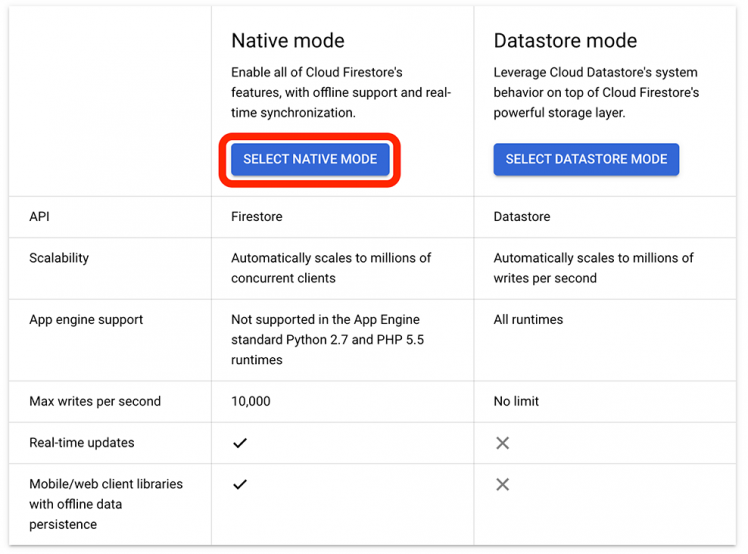Click the offline persistence checkmark under Native mode
The width and height of the screenshot is (748, 554).
coord(240,484)
